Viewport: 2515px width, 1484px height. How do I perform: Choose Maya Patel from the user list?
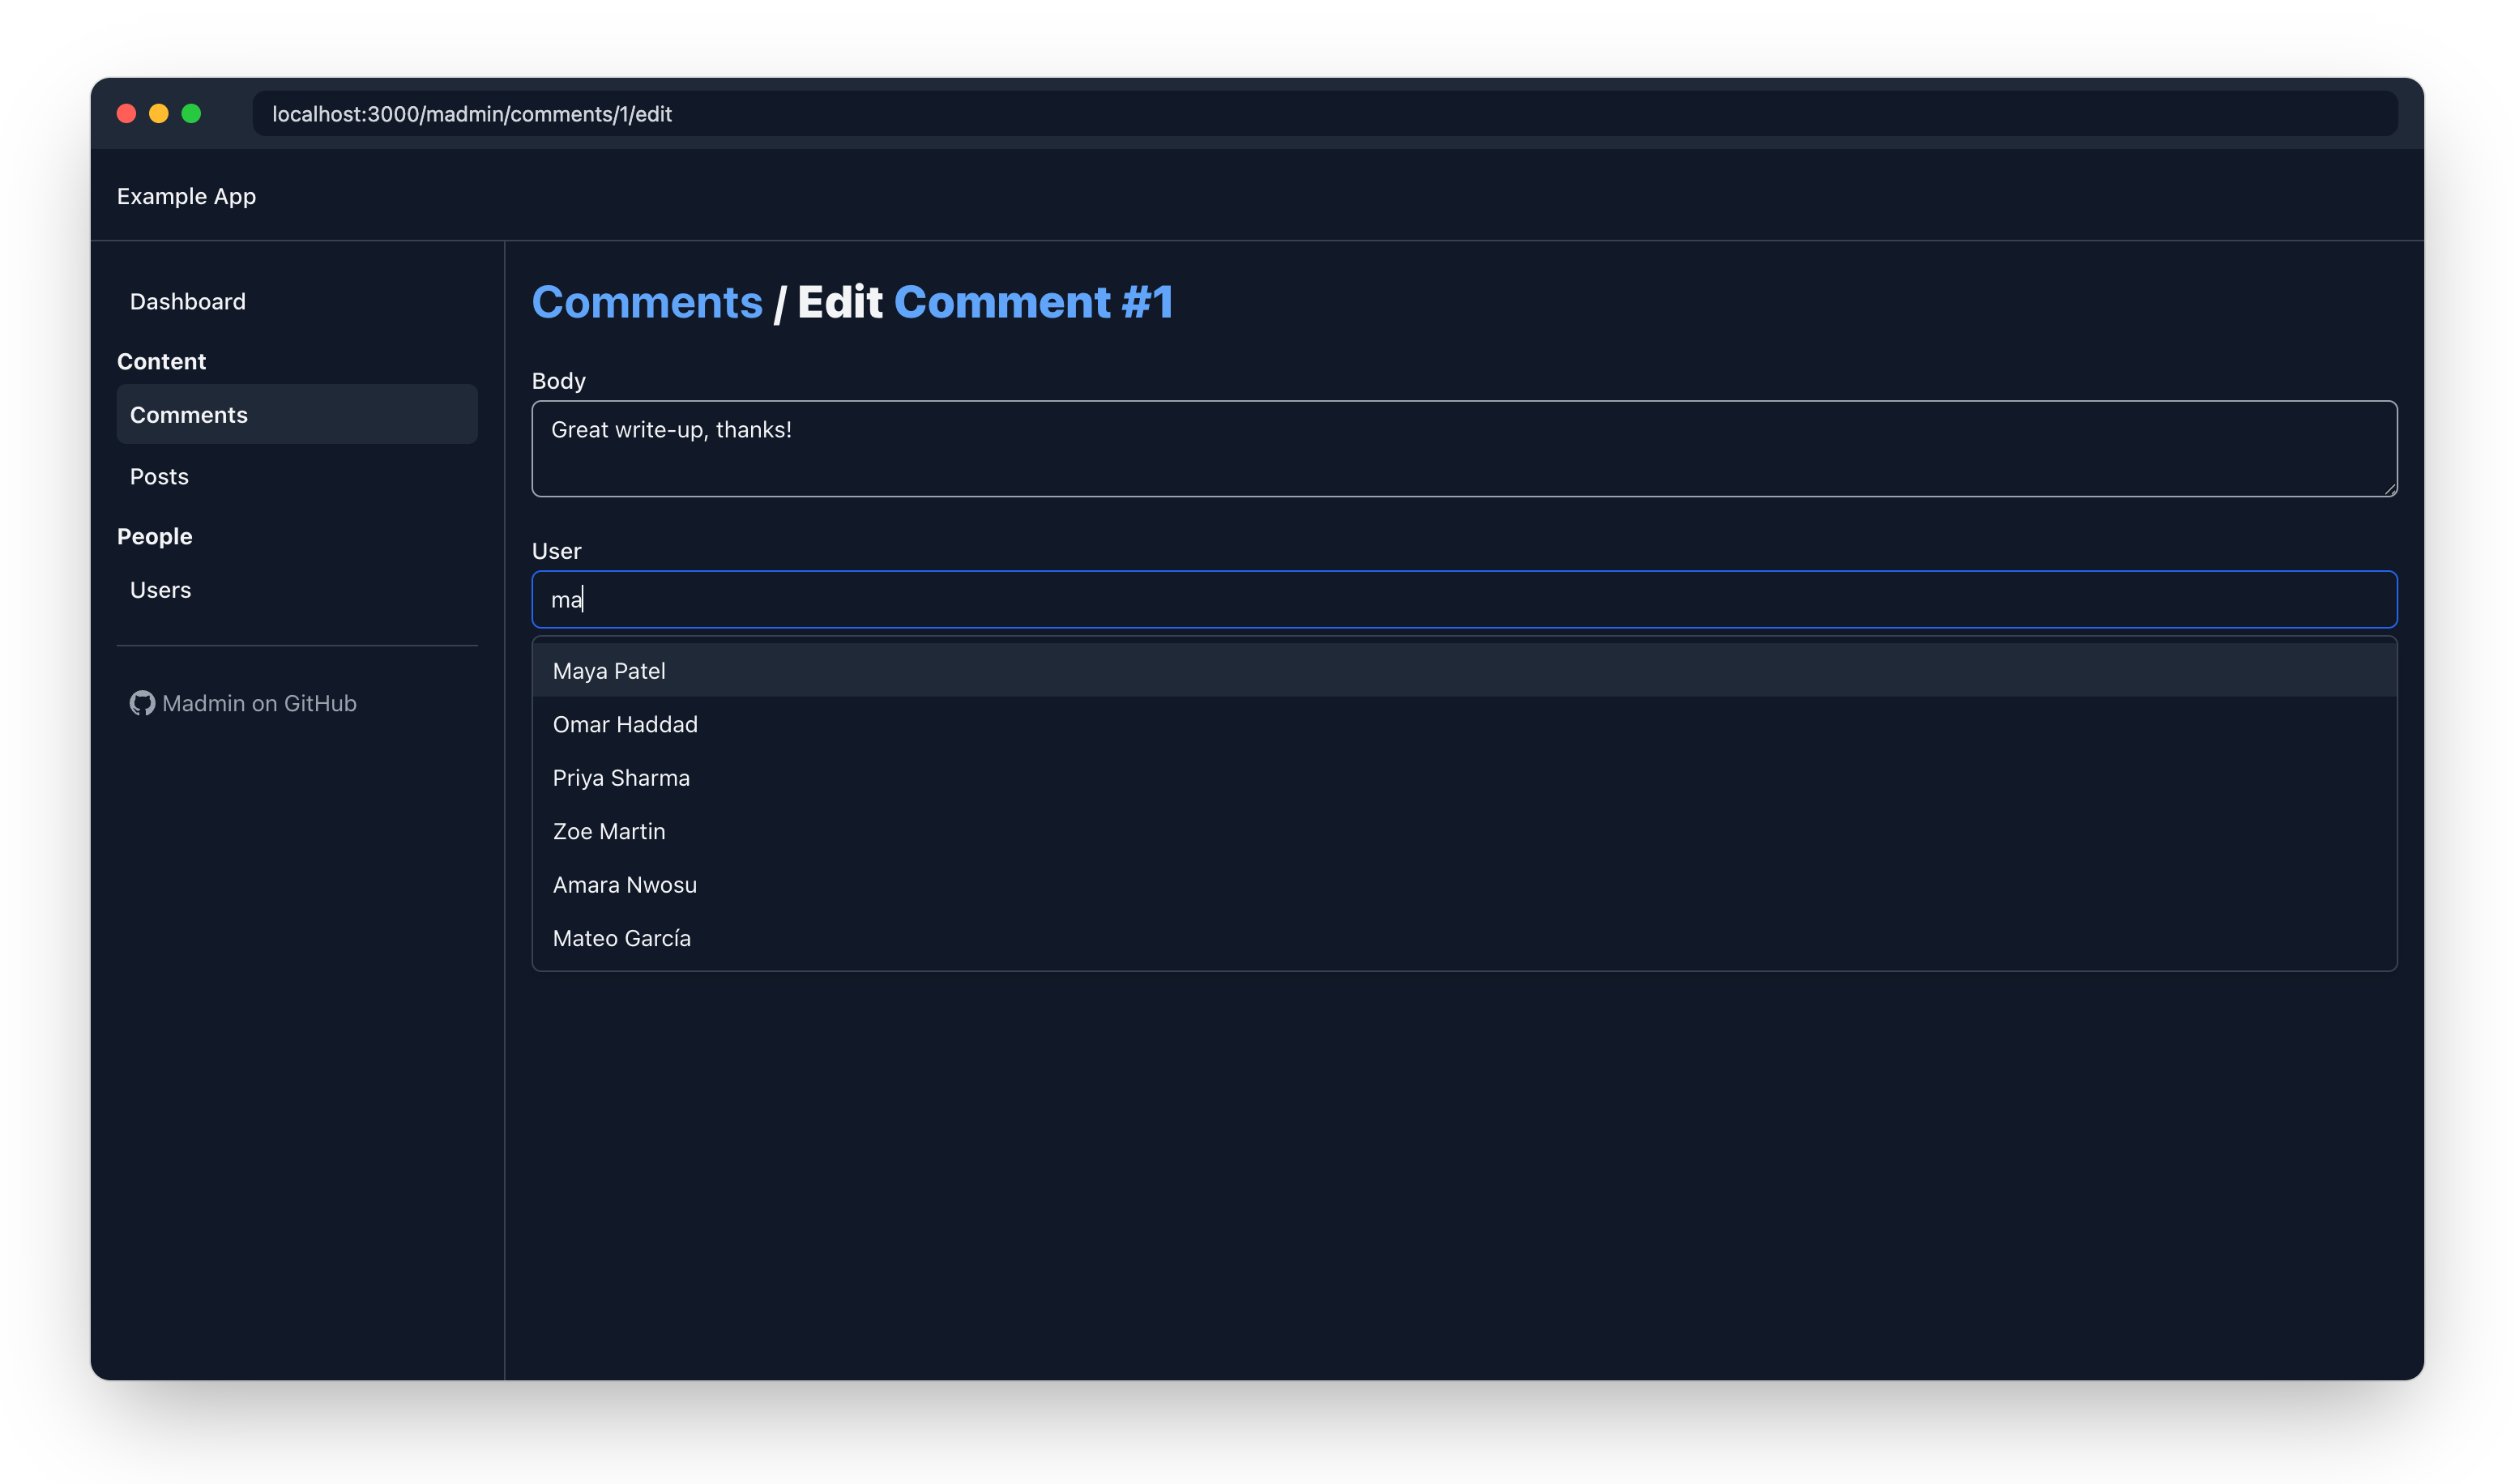click(x=1464, y=670)
